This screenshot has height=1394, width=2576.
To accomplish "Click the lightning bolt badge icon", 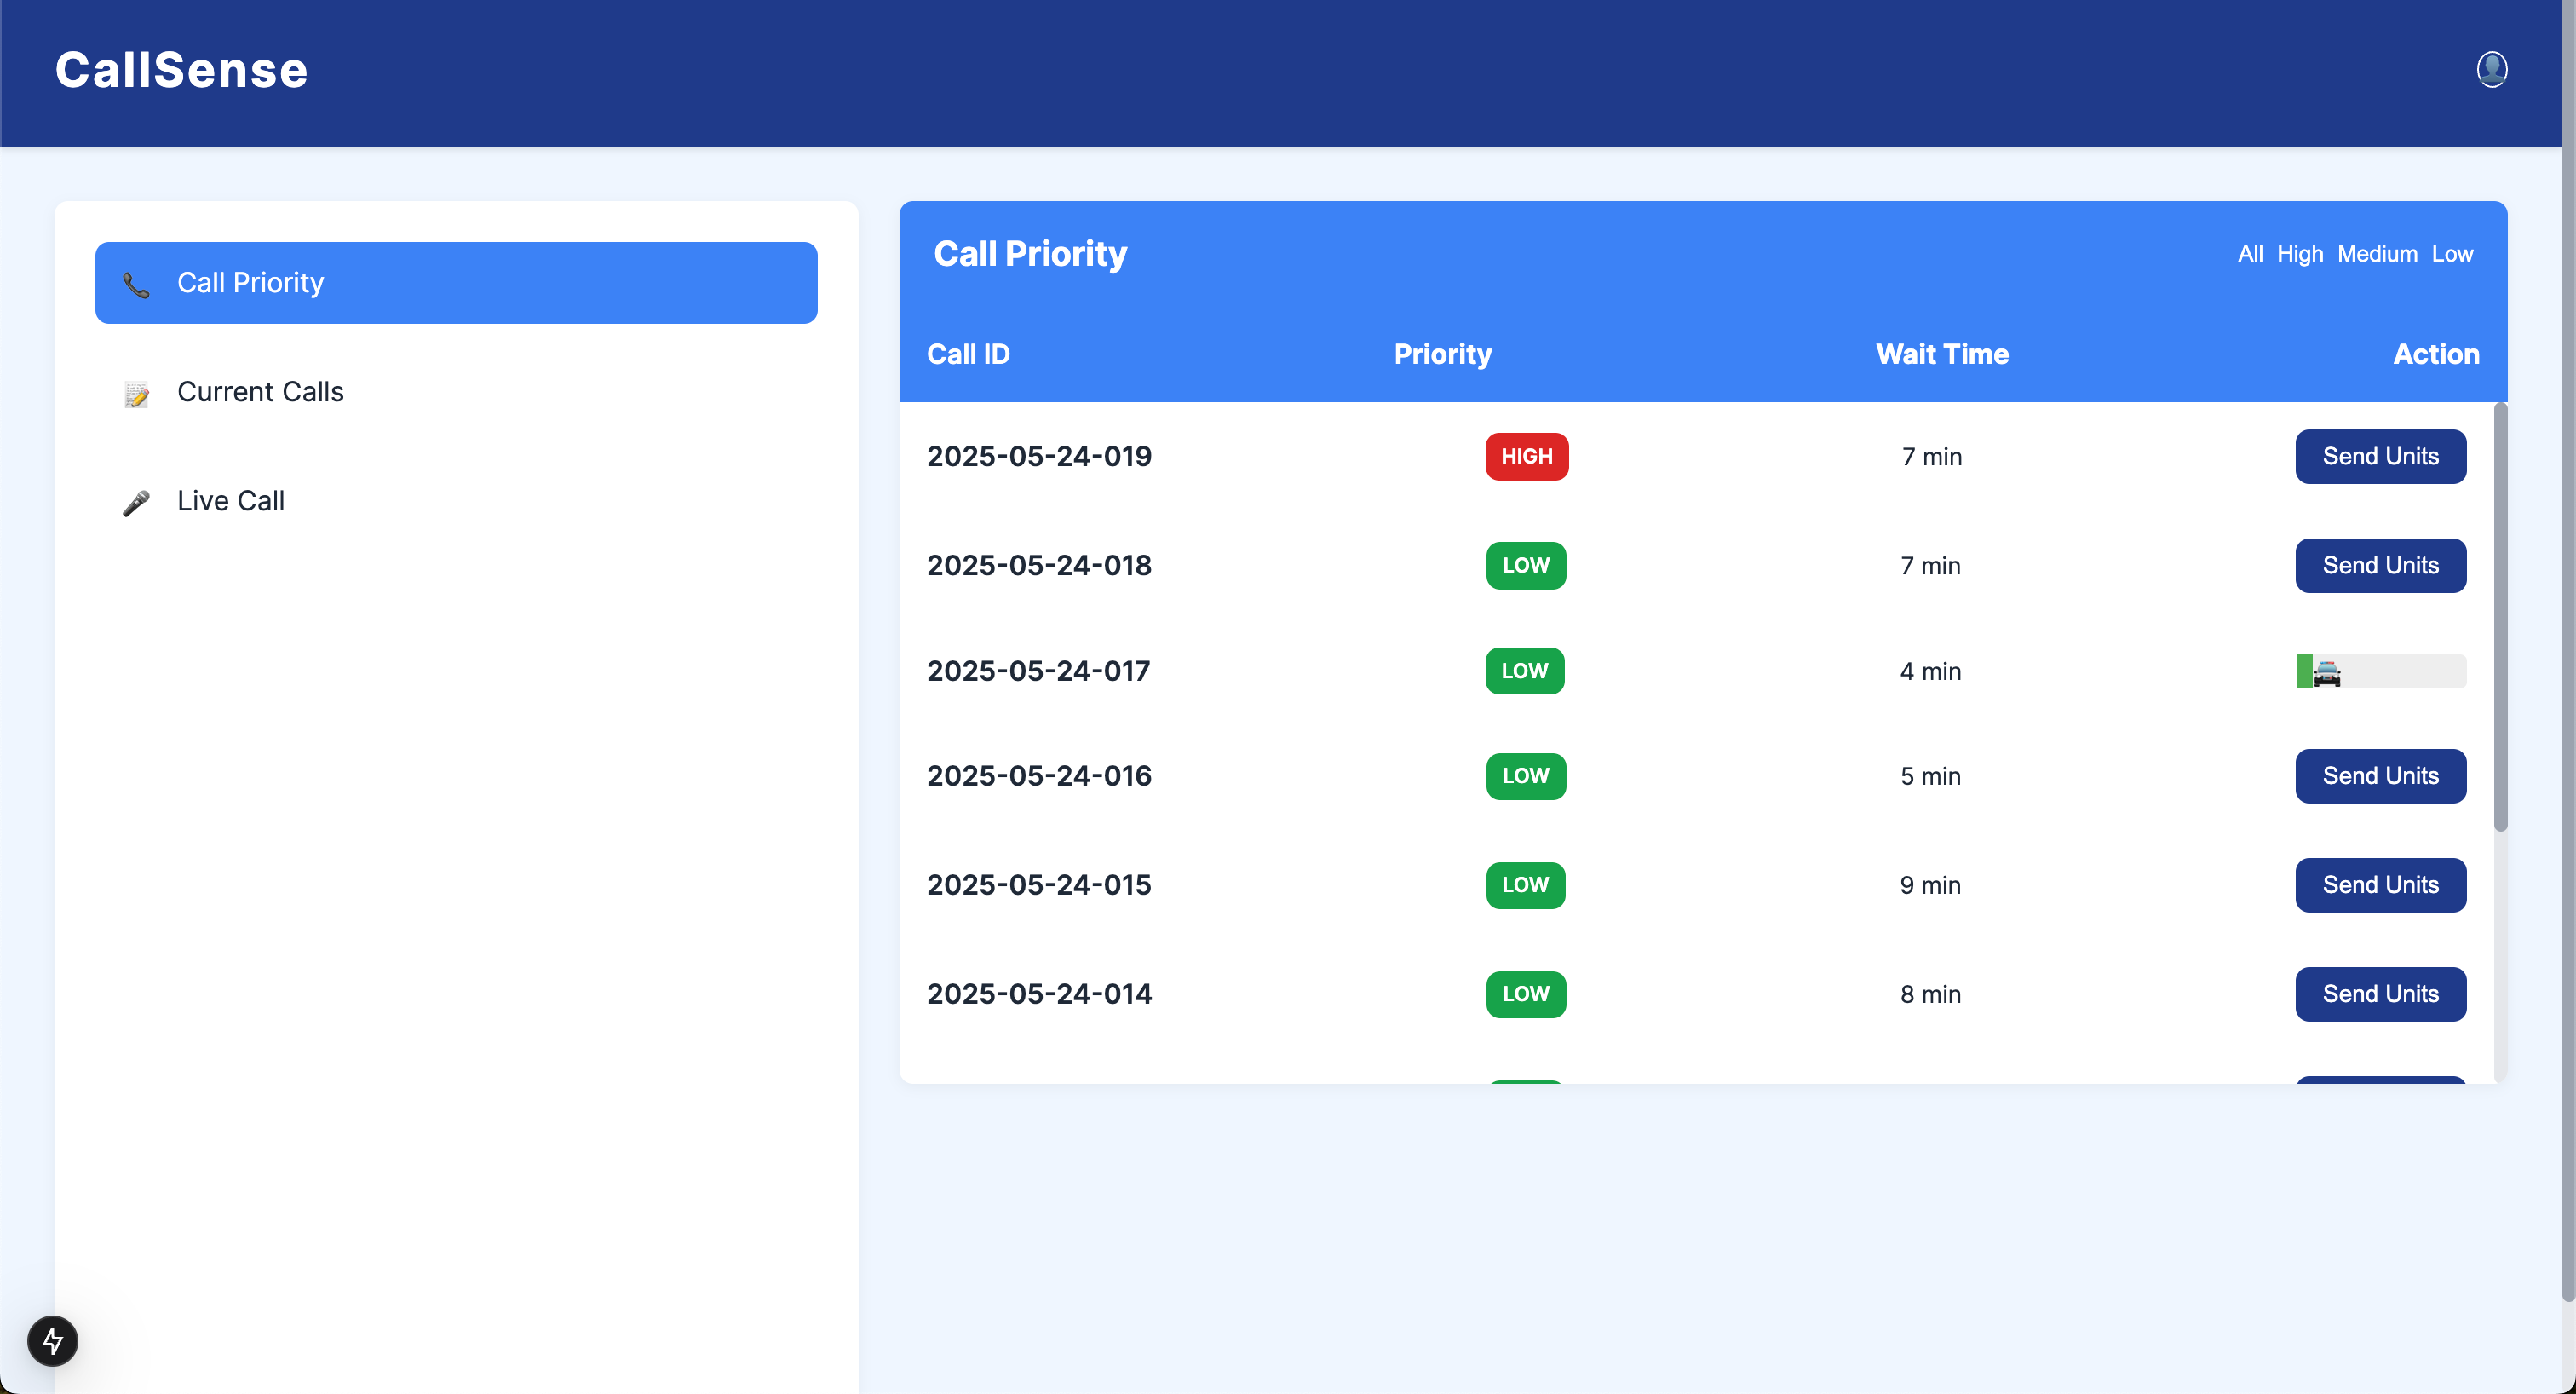I will tap(52, 1340).
